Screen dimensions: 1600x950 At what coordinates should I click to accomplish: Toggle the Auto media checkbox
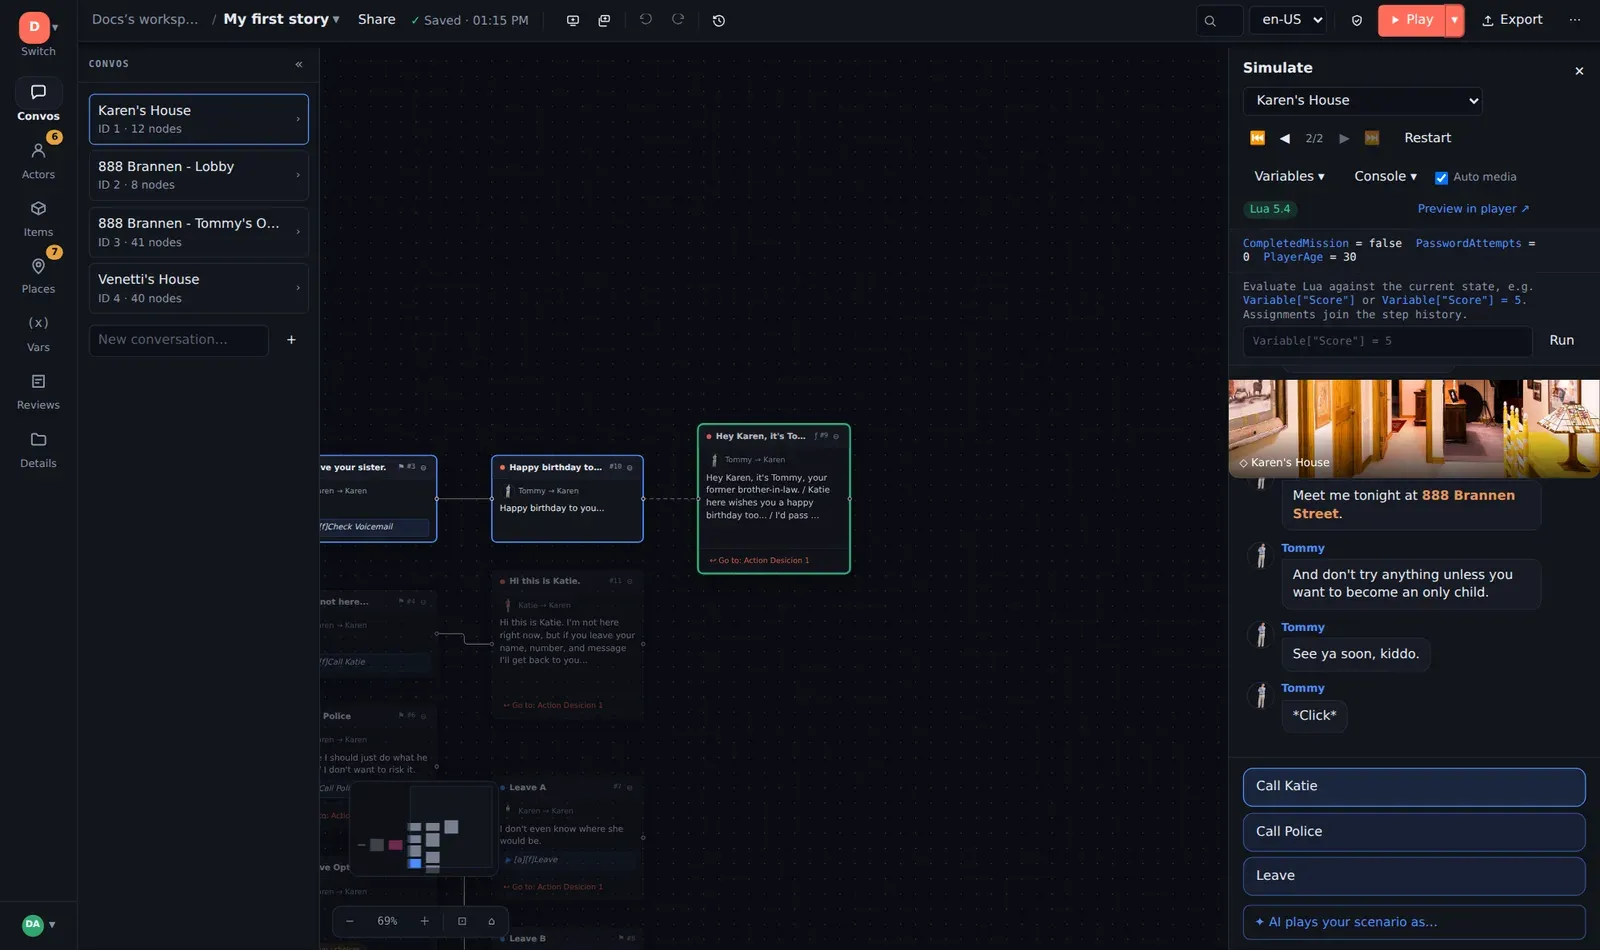(1441, 178)
